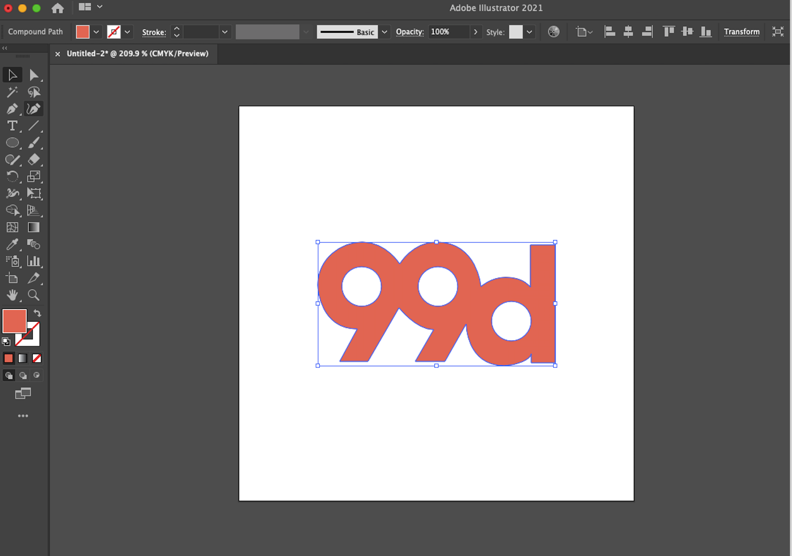Activate the Hand tool
The height and width of the screenshot is (556, 792).
(x=12, y=295)
